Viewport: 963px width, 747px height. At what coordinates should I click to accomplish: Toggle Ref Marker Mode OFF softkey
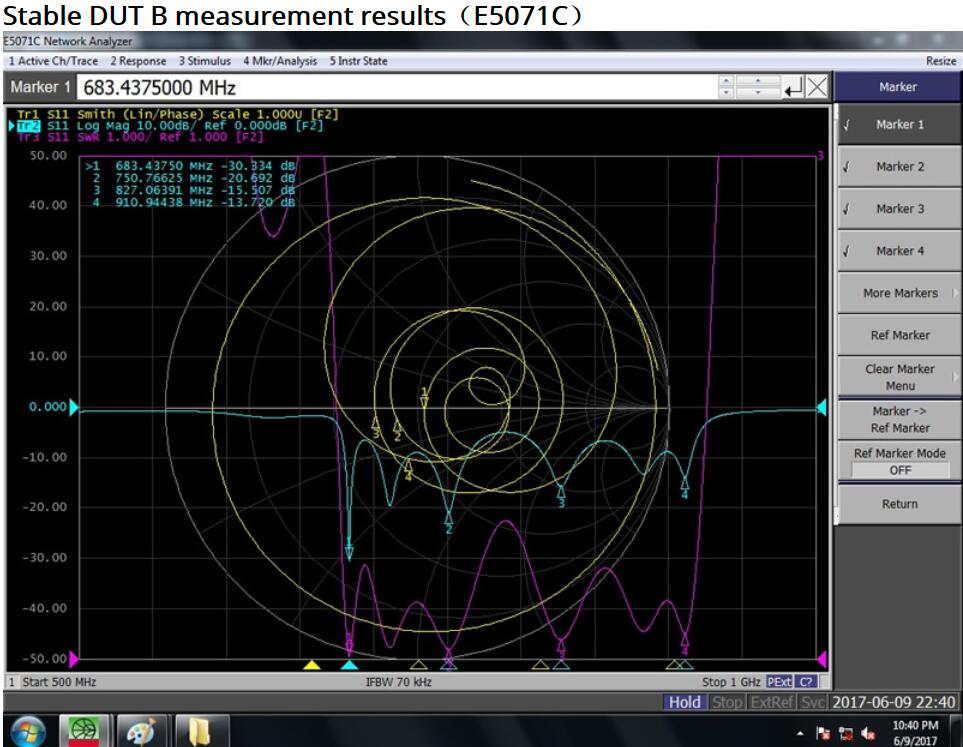[899, 461]
